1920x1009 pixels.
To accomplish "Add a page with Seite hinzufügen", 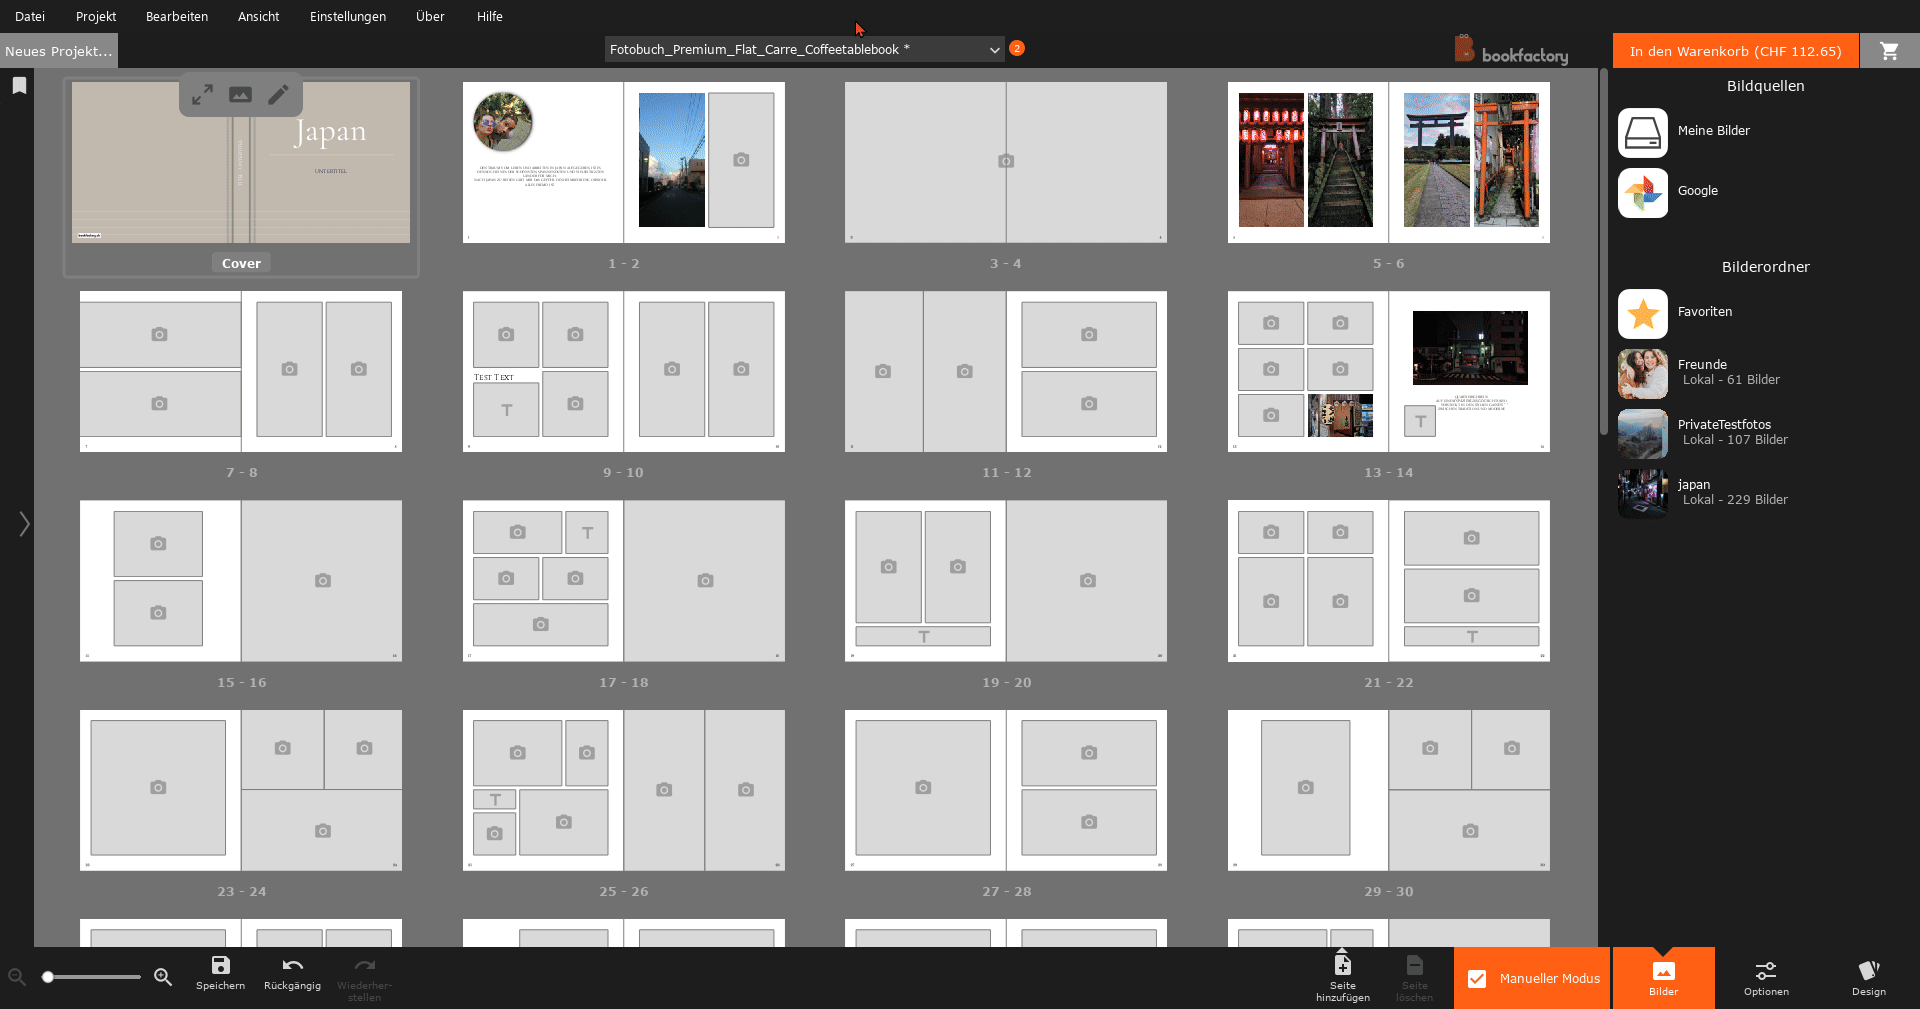I will coord(1342,978).
